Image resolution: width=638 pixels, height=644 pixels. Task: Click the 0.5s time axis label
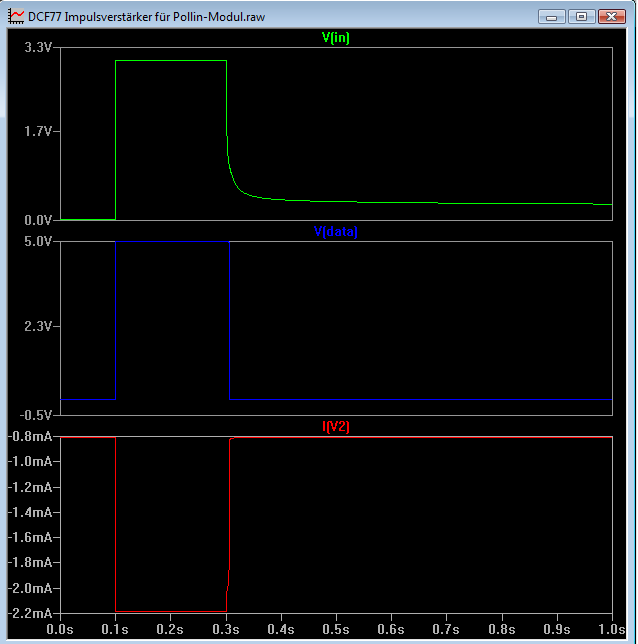[336, 629]
